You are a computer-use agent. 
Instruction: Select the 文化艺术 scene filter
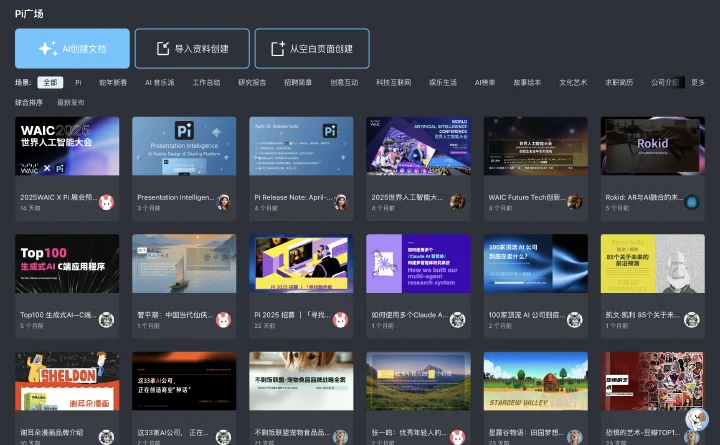(x=573, y=83)
